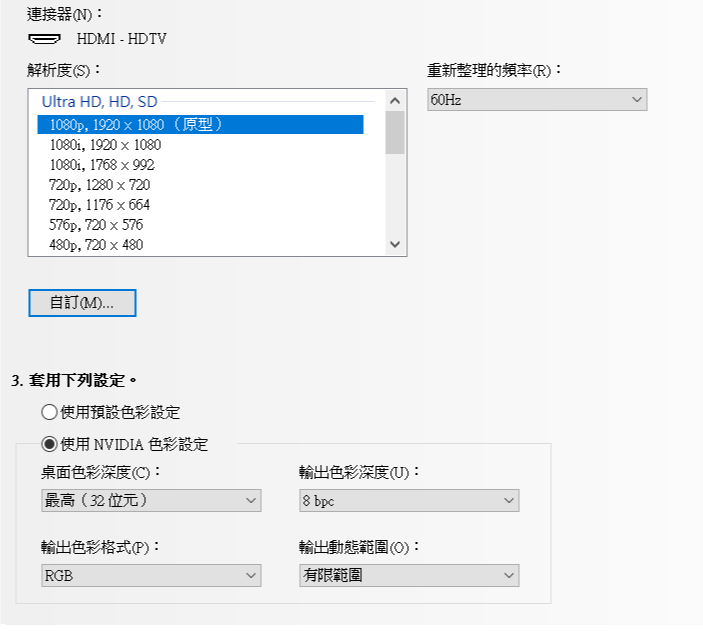703x631 pixels.
Task: Open the 60Hz refresh rate dropdown
Action: click(x=537, y=100)
